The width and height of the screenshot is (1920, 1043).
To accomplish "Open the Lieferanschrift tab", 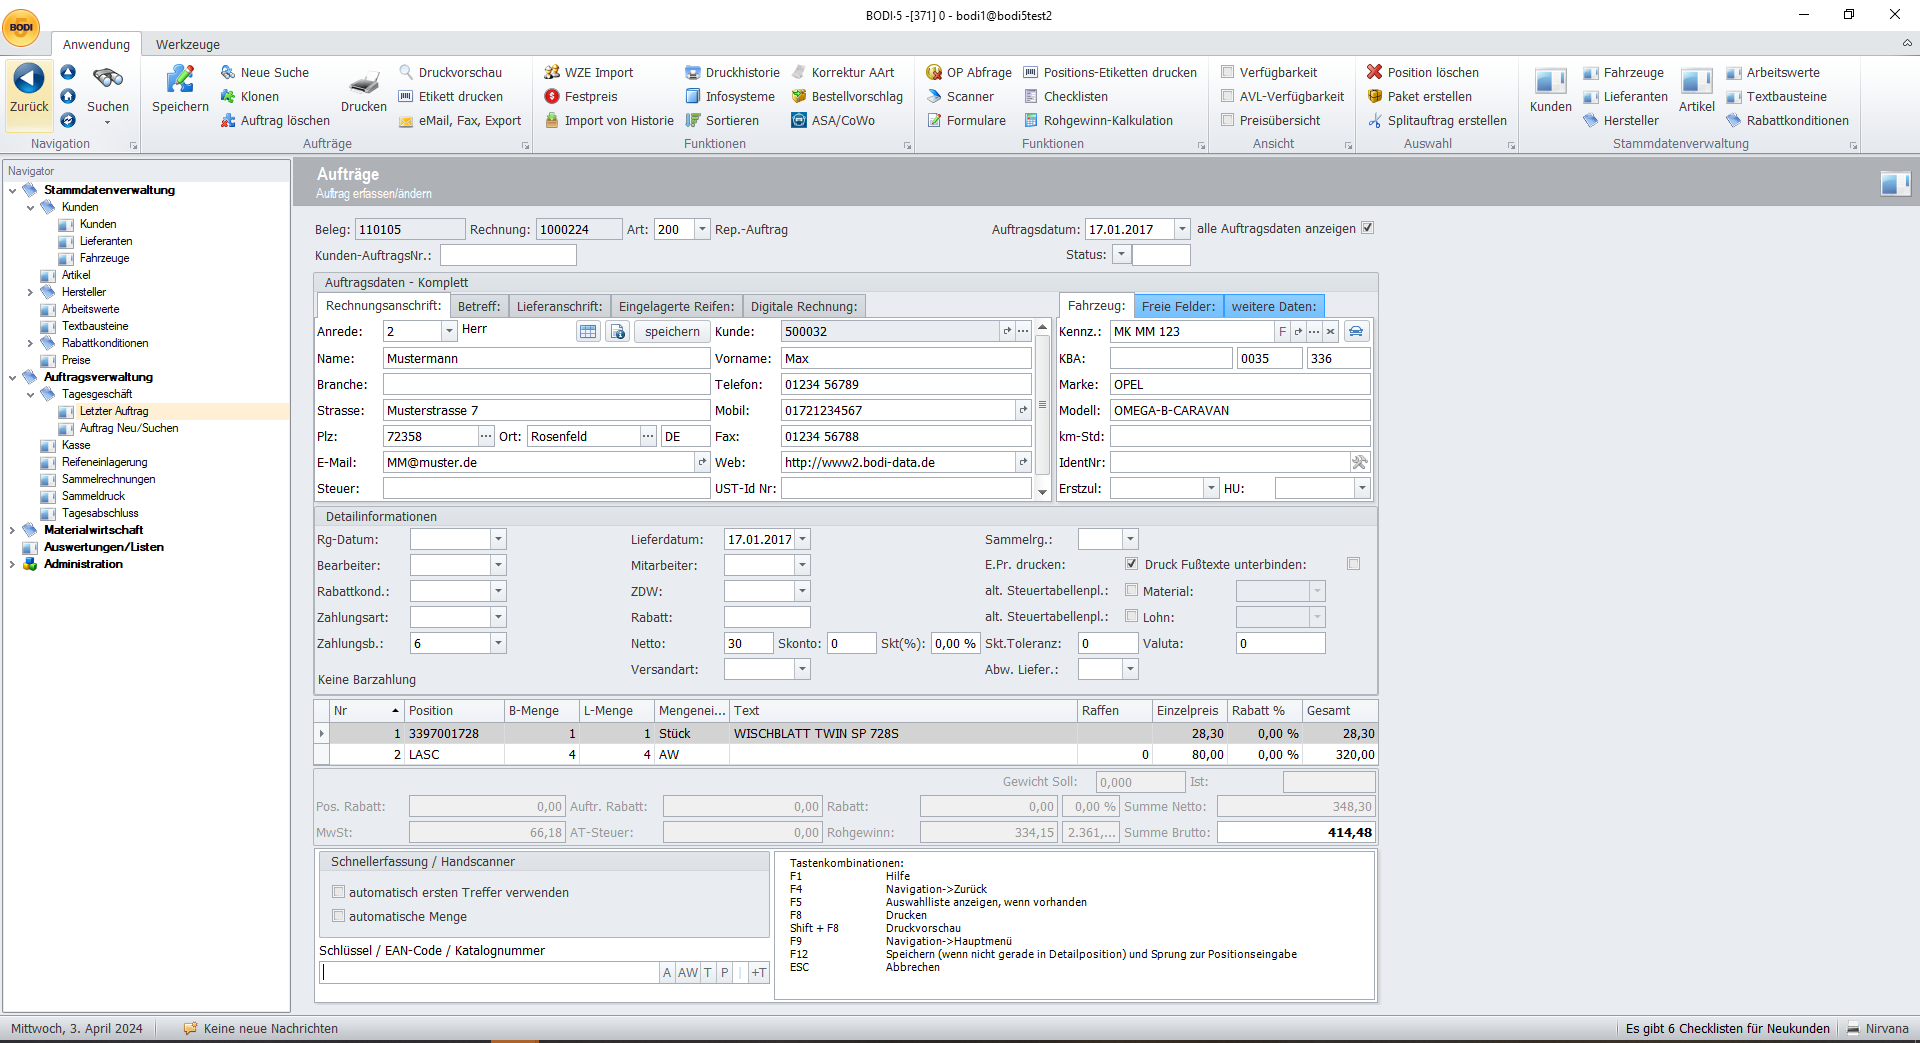I will [559, 306].
